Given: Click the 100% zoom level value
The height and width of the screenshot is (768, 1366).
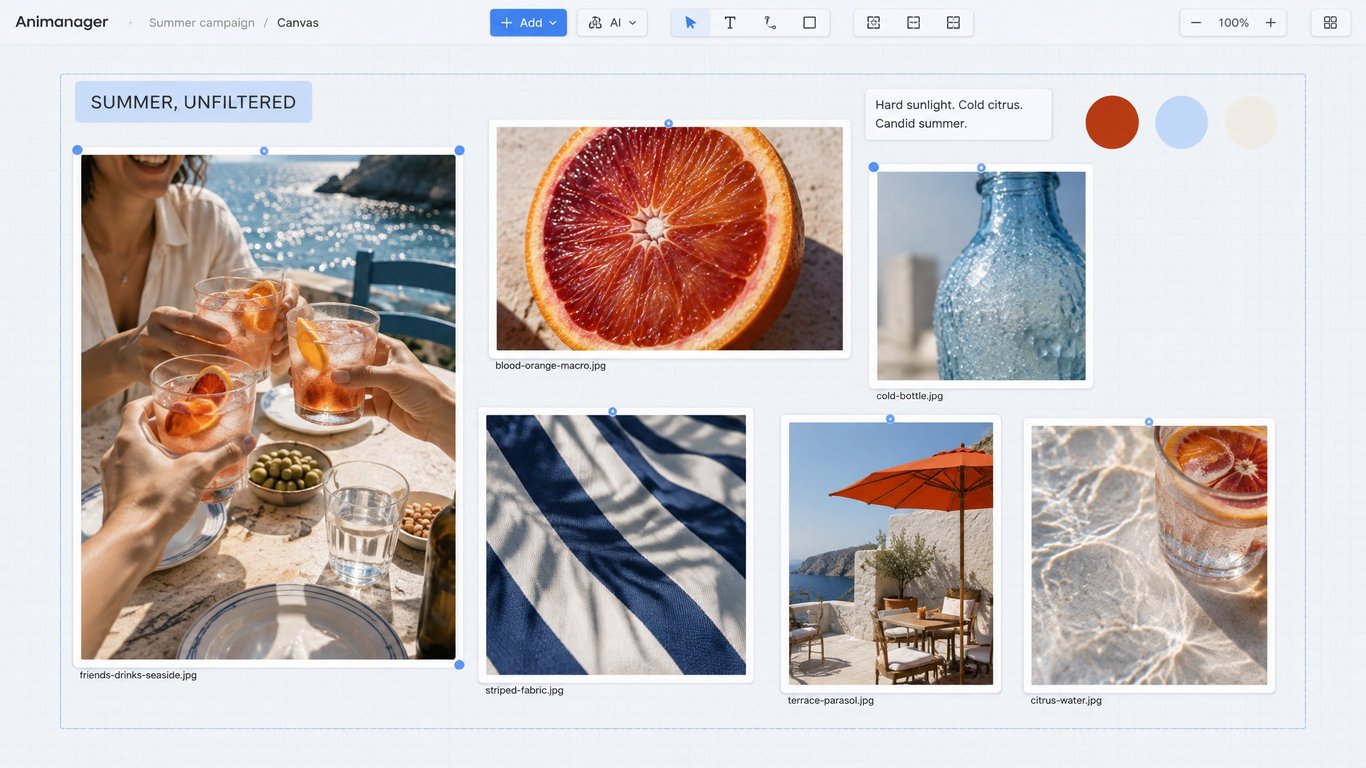Looking at the screenshot, I should point(1234,23).
